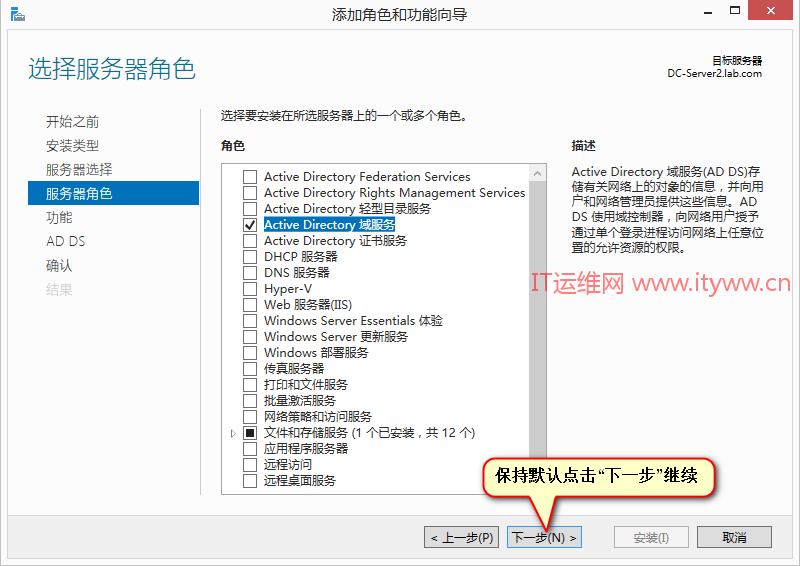Check Active Directory 轻型目录服务 checkbox
The height and width of the screenshot is (566, 800).
click(250, 209)
